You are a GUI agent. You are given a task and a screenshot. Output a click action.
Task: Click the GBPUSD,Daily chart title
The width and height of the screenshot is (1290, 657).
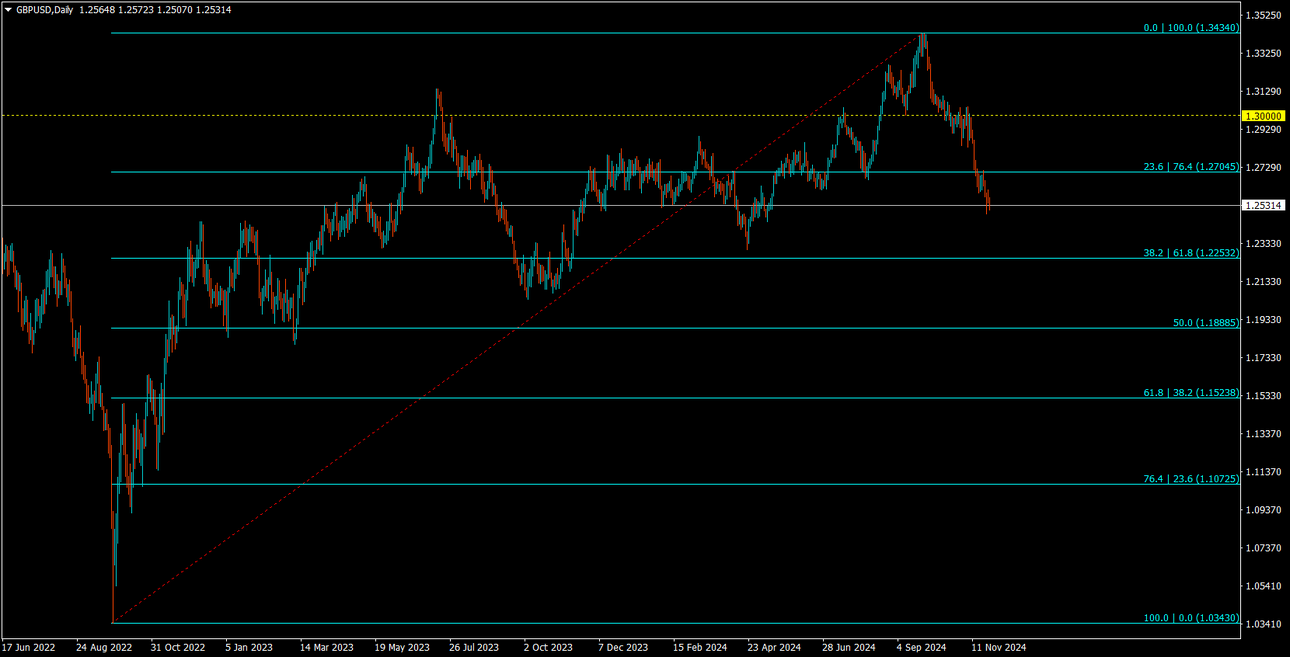(44, 9)
